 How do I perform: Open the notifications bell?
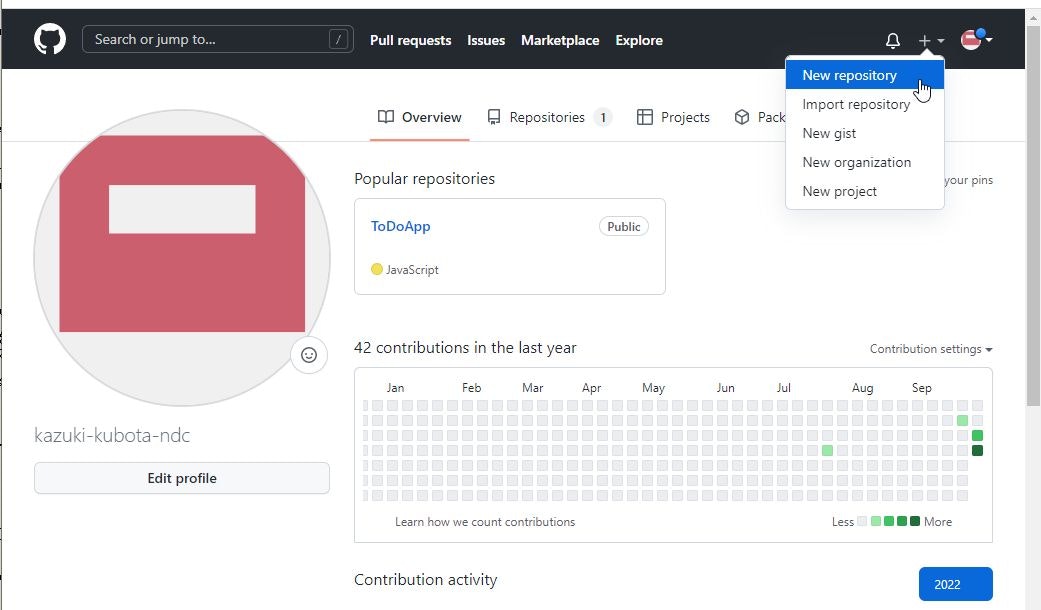(892, 41)
